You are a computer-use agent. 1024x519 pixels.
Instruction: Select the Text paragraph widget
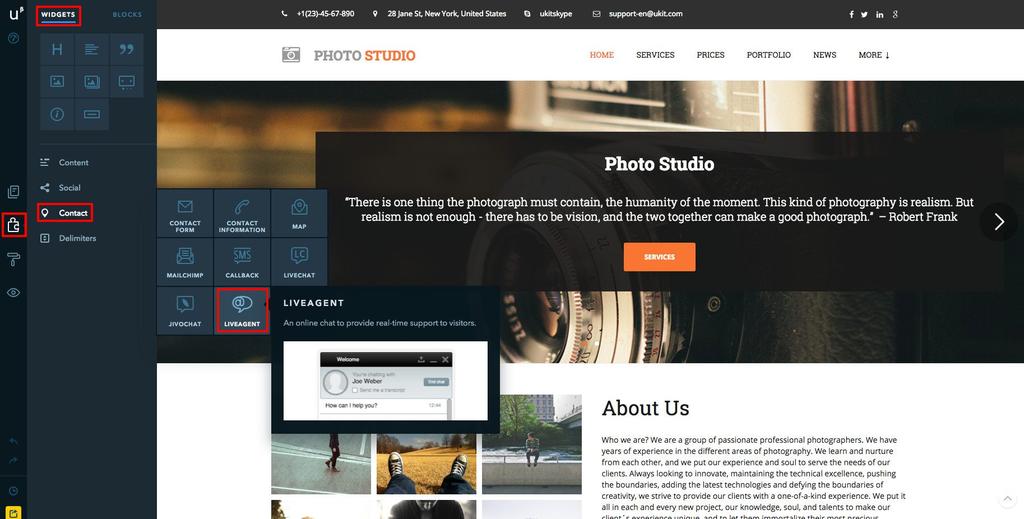click(x=91, y=49)
